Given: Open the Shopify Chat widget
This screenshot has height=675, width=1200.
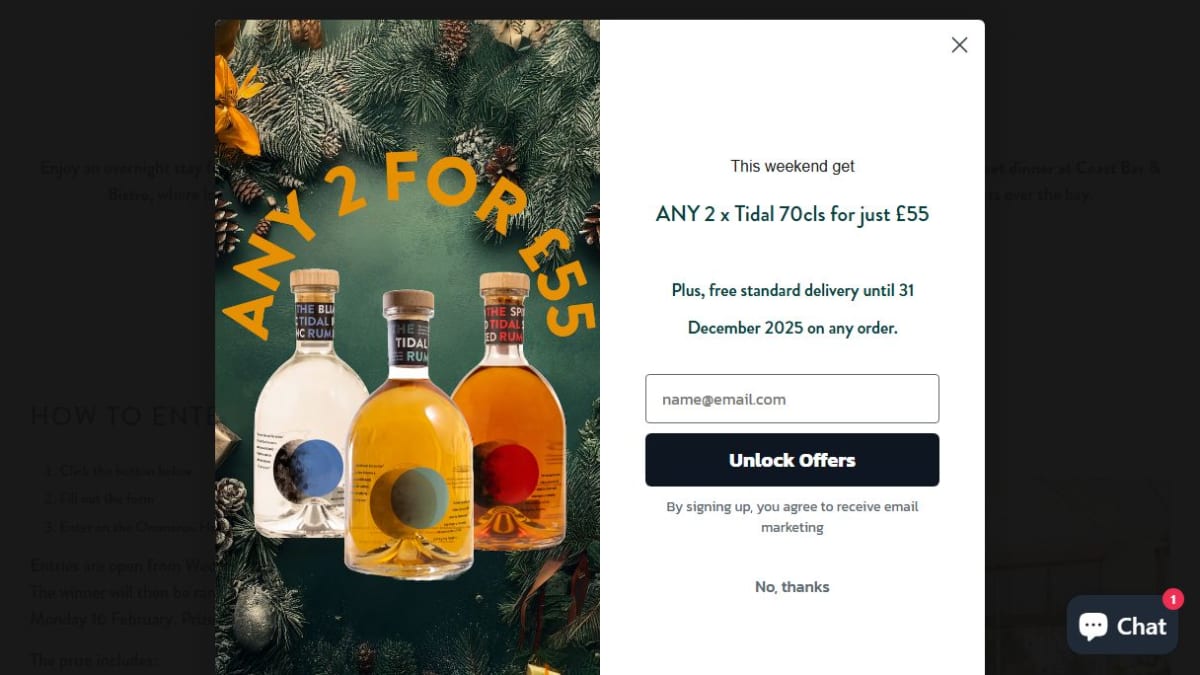Looking at the screenshot, I should click(x=1122, y=625).
